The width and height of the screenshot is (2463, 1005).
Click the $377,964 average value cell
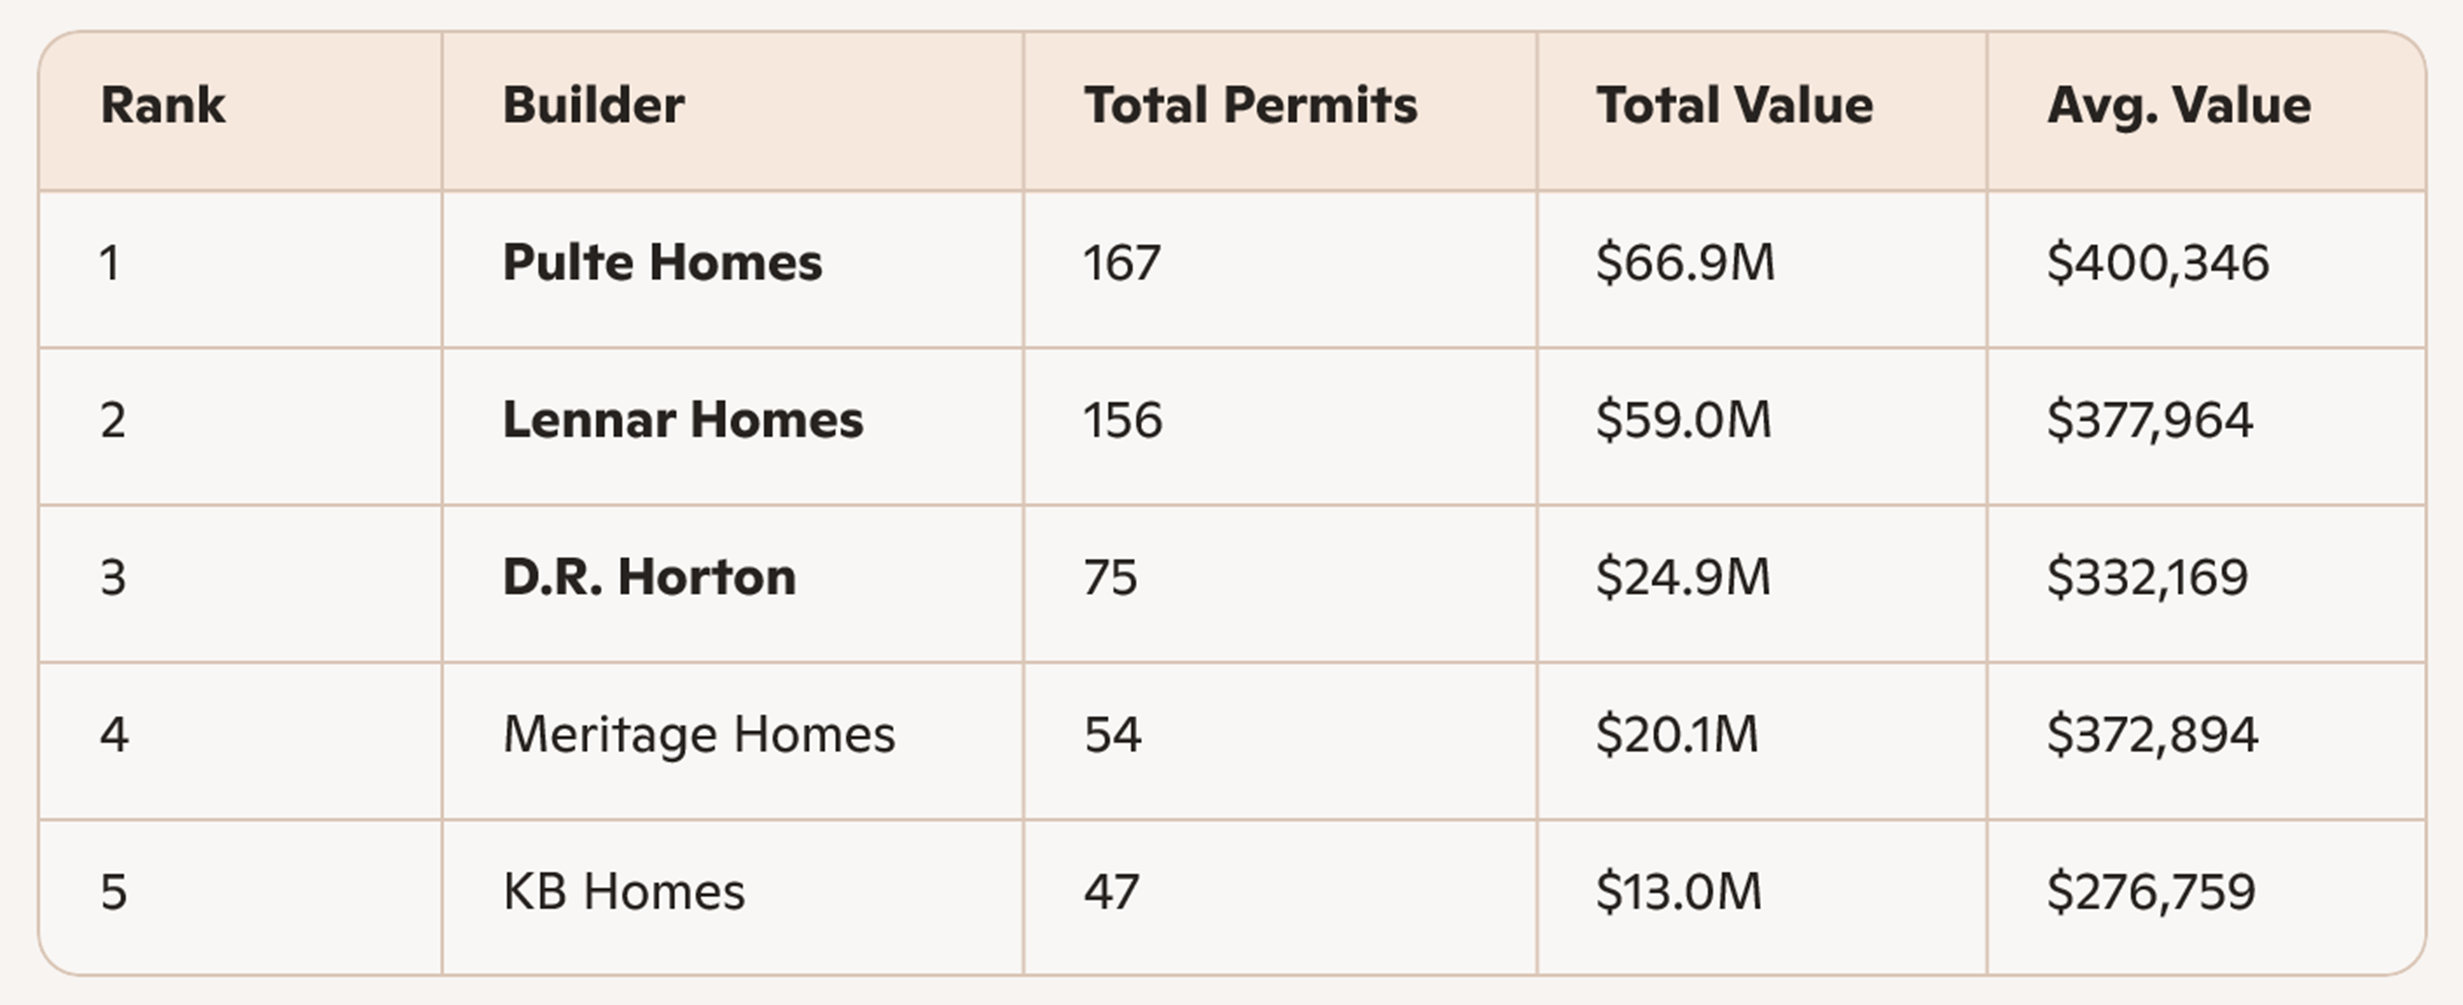pos(2149,420)
